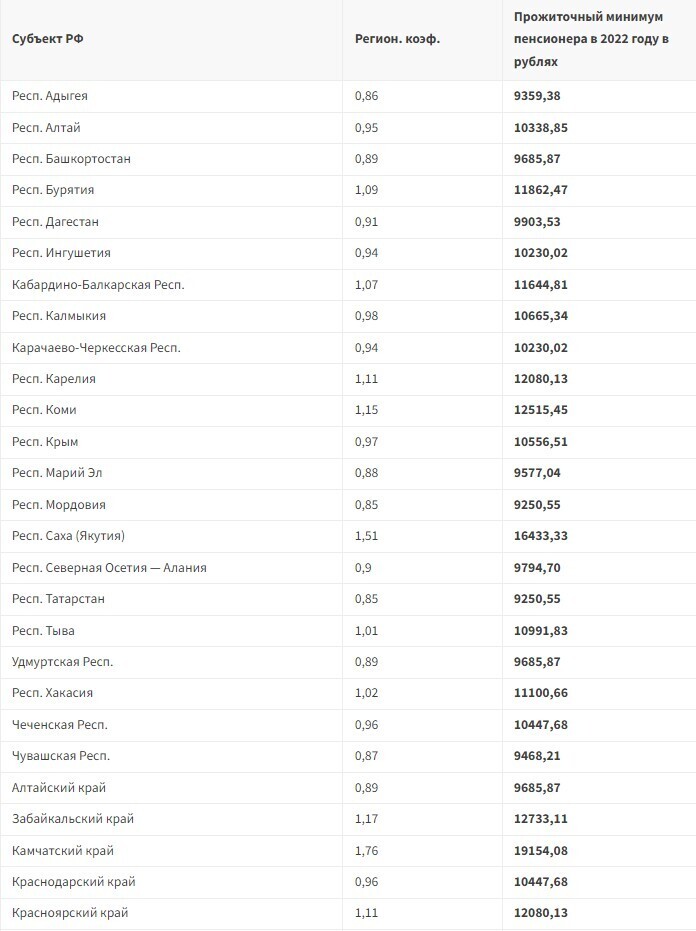The image size is (696, 931).
Task: Click the 9903,53 amount for Дагестан
Action: (x=540, y=222)
